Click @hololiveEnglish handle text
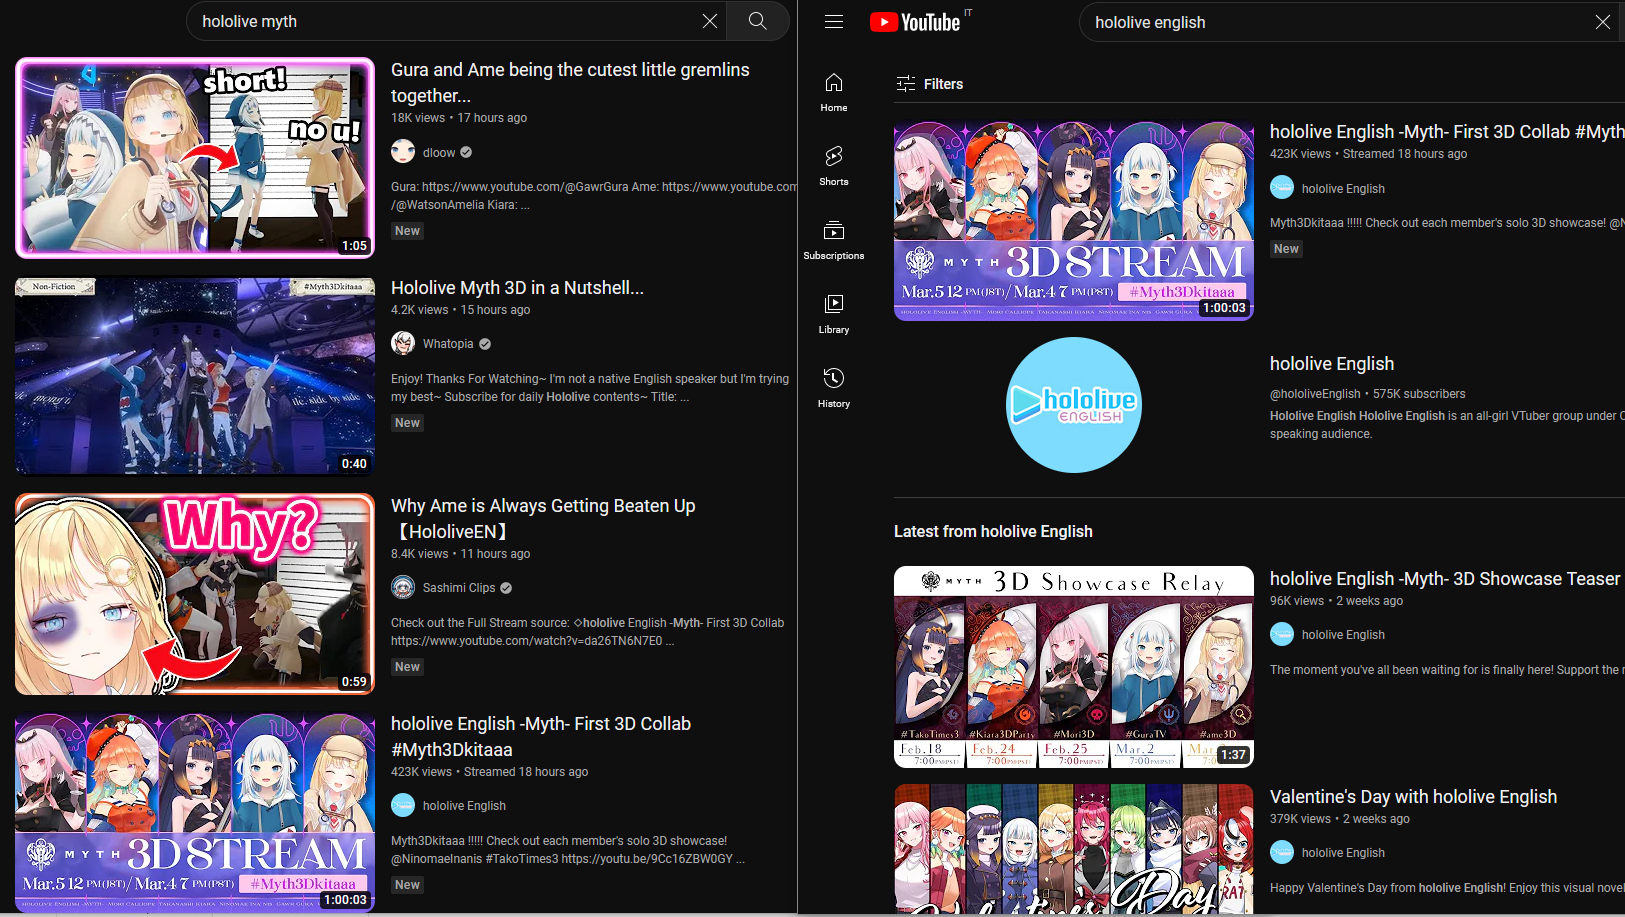1625x917 pixels. (1315, 394)
